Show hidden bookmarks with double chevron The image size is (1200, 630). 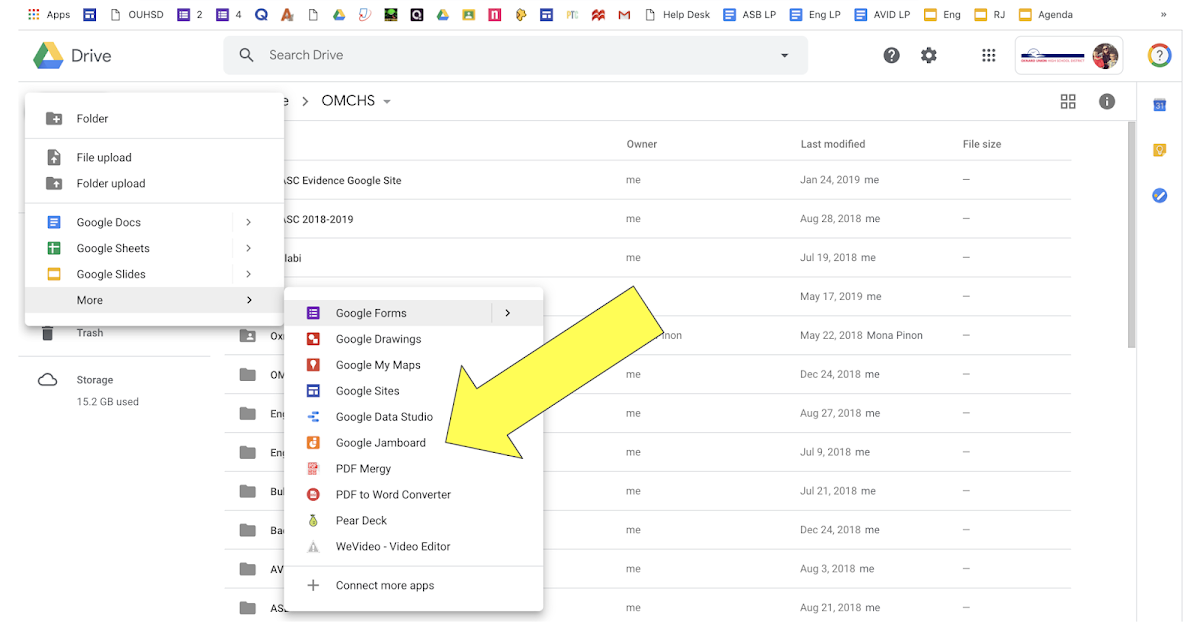[x=1163, y=15]
